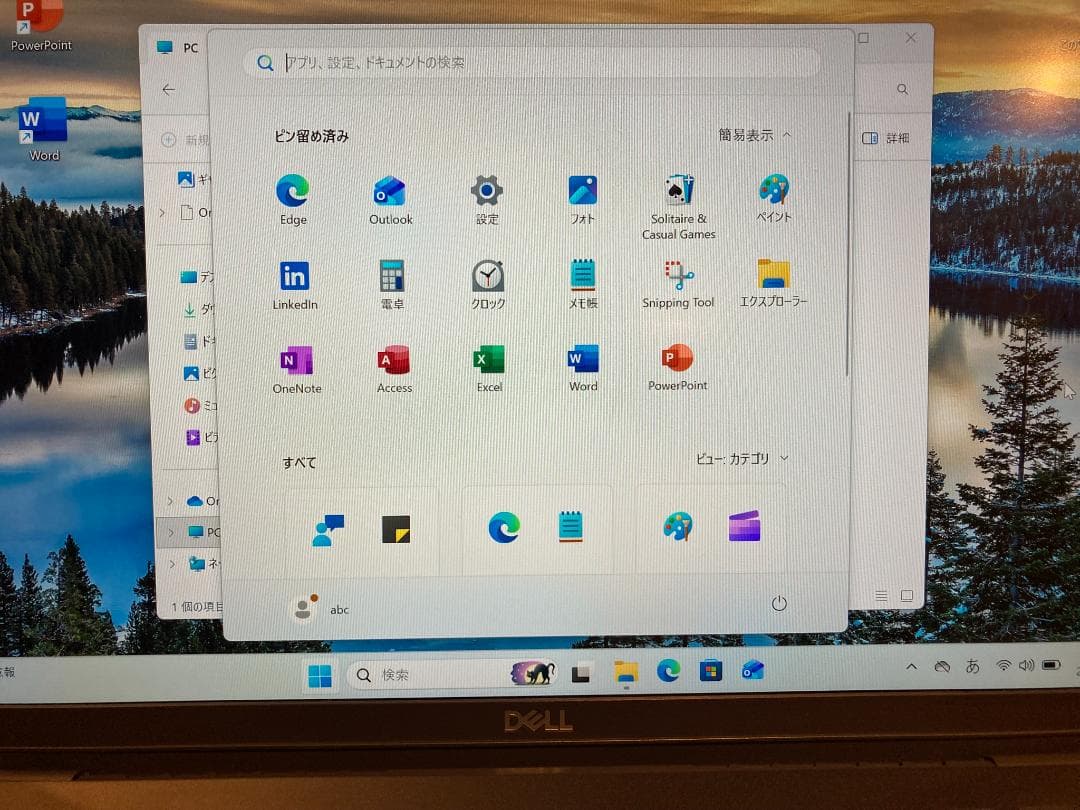Toggle 詳細 details pane in Explorer window
Viewport: 1080px width, 810px height.
click(x=886, y=138)
